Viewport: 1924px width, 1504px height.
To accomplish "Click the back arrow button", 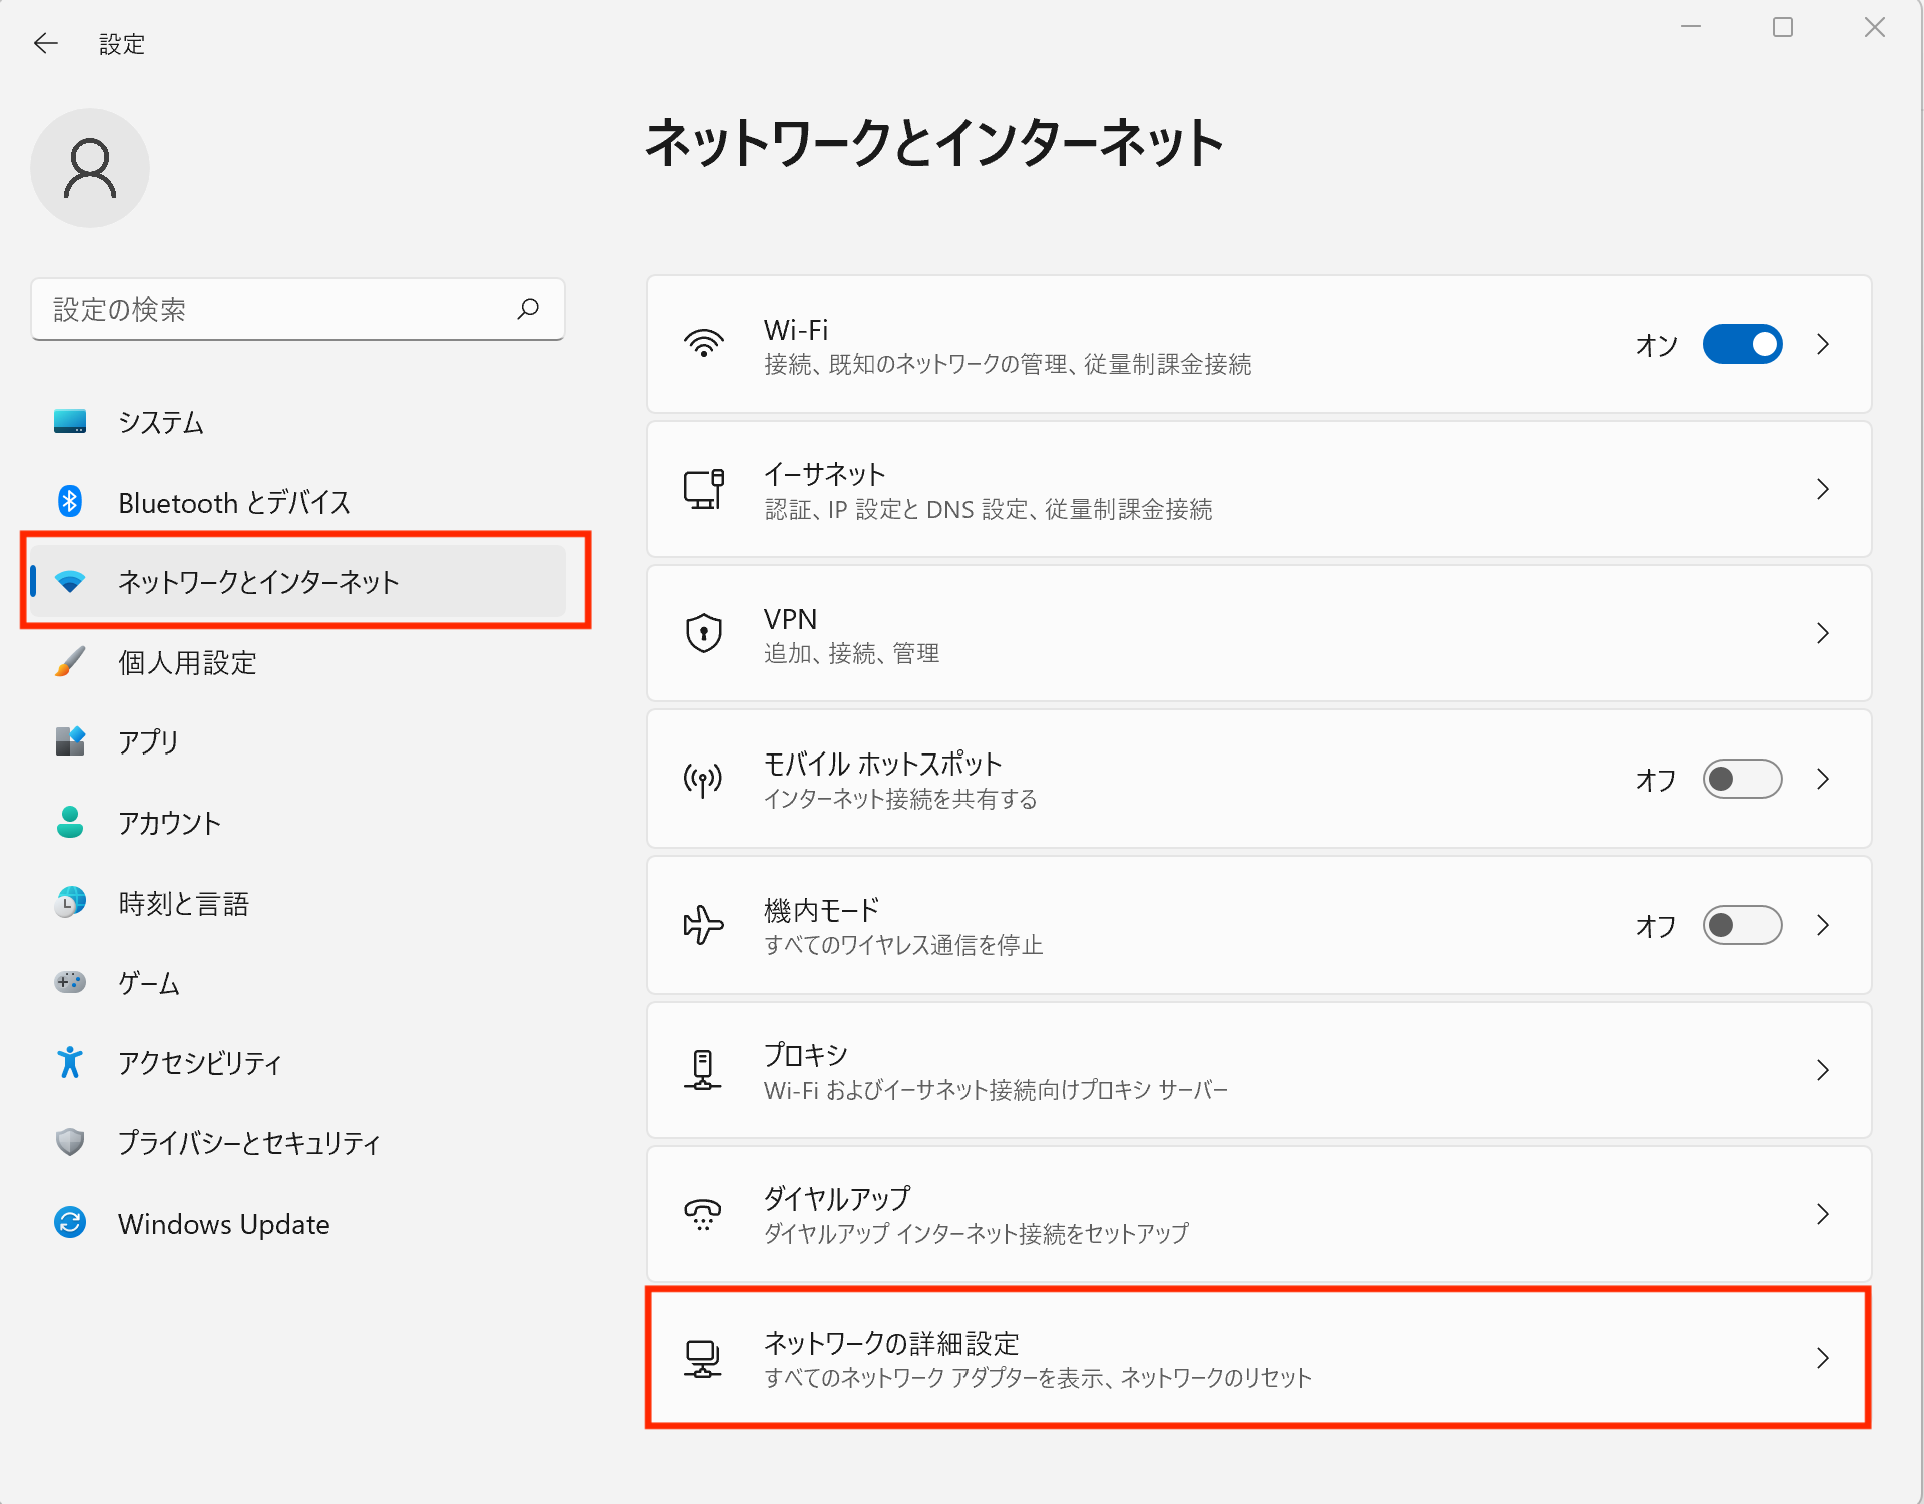I will [x=45, y=43].
